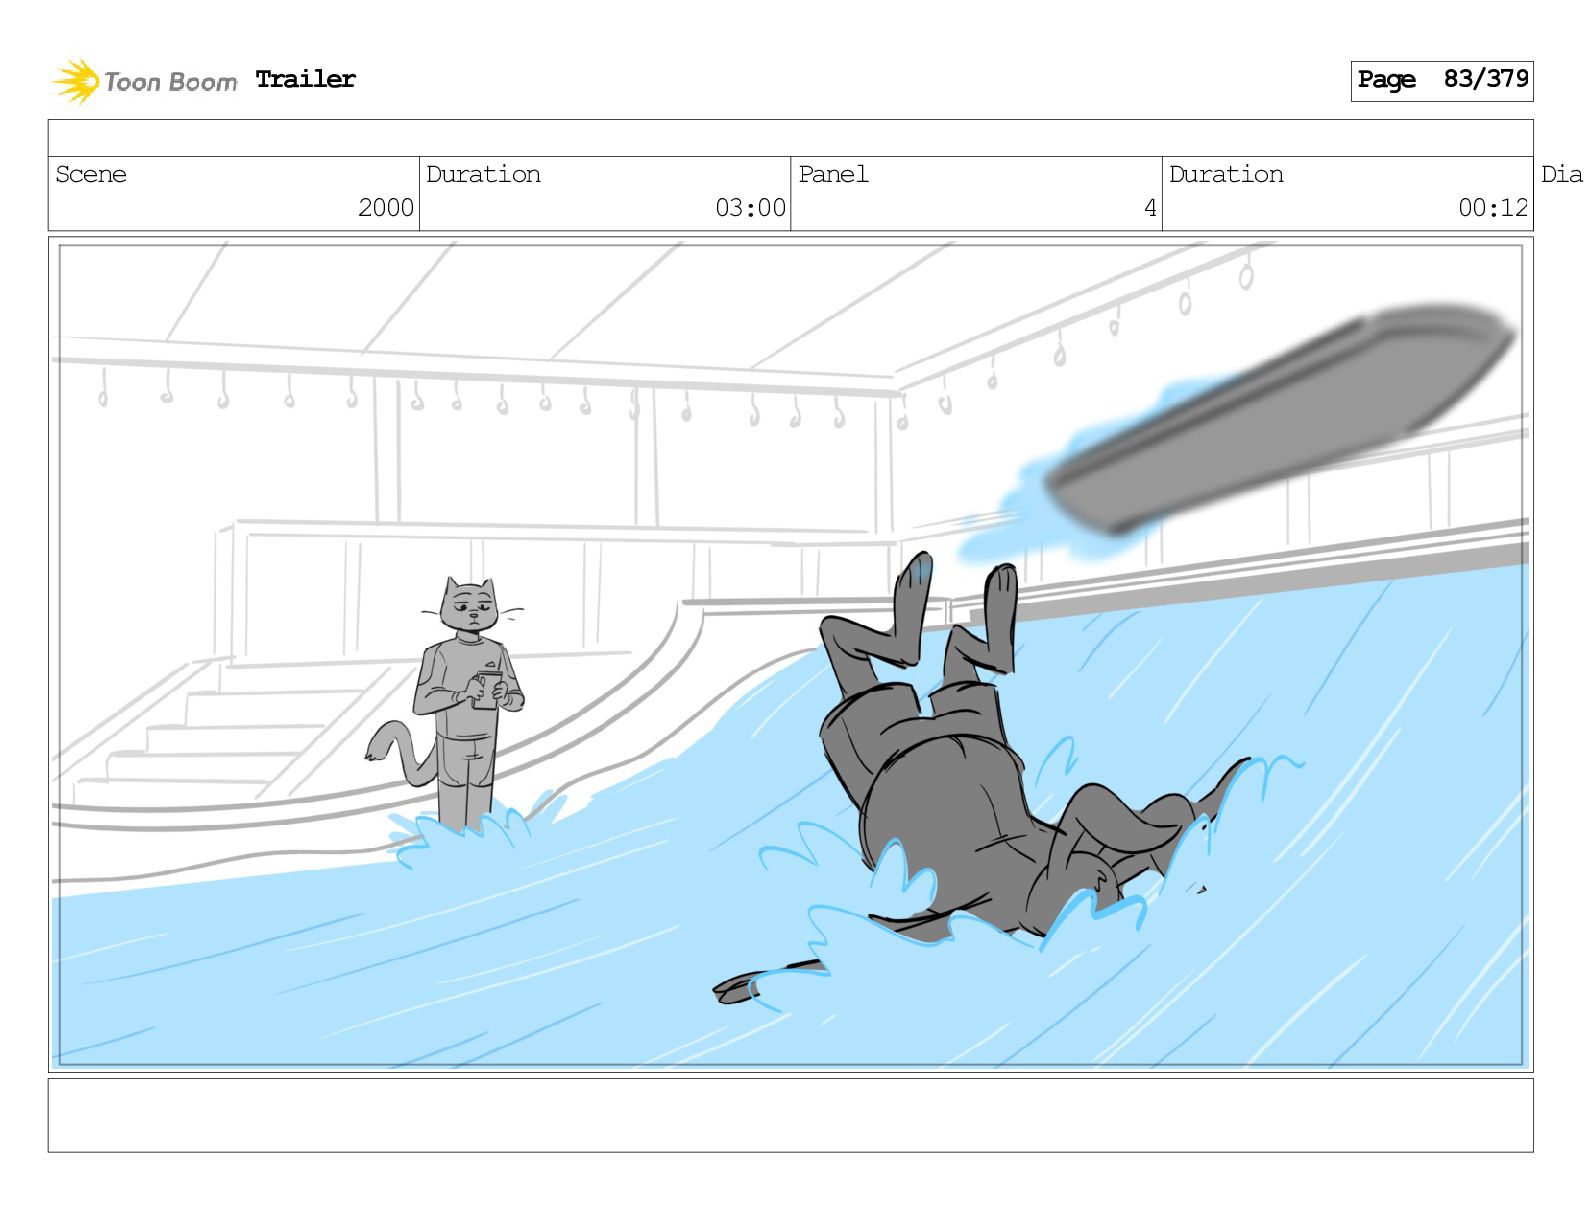Select panel number 4

[1150, 208]
